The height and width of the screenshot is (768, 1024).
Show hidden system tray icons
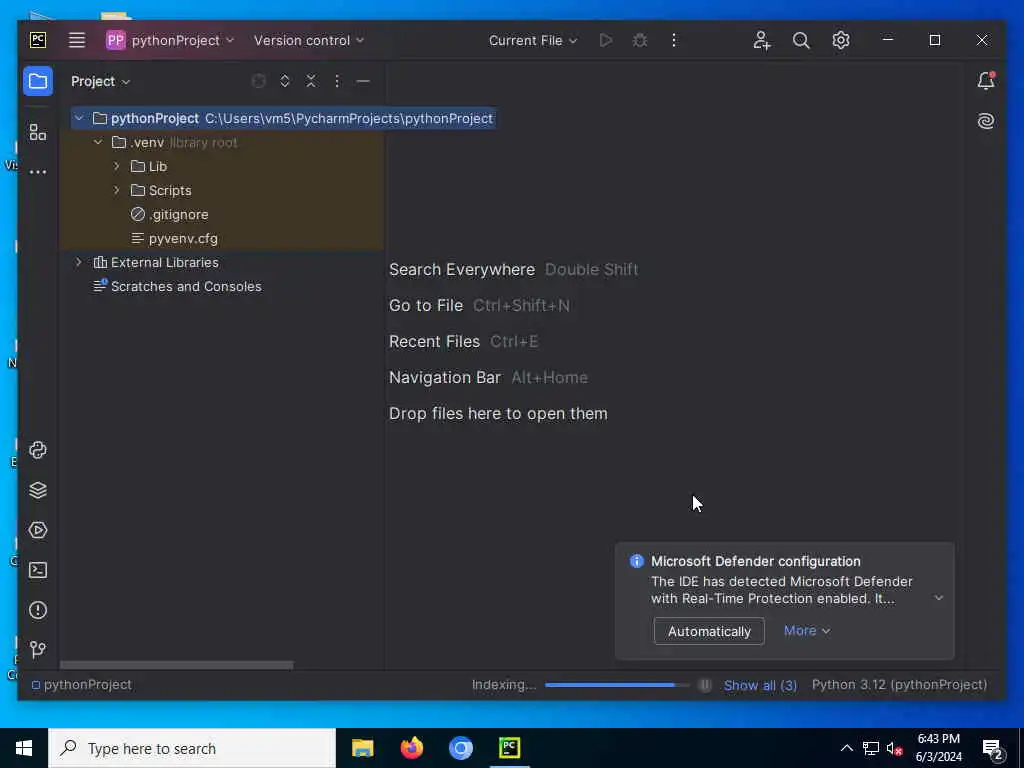coord(846,748)
